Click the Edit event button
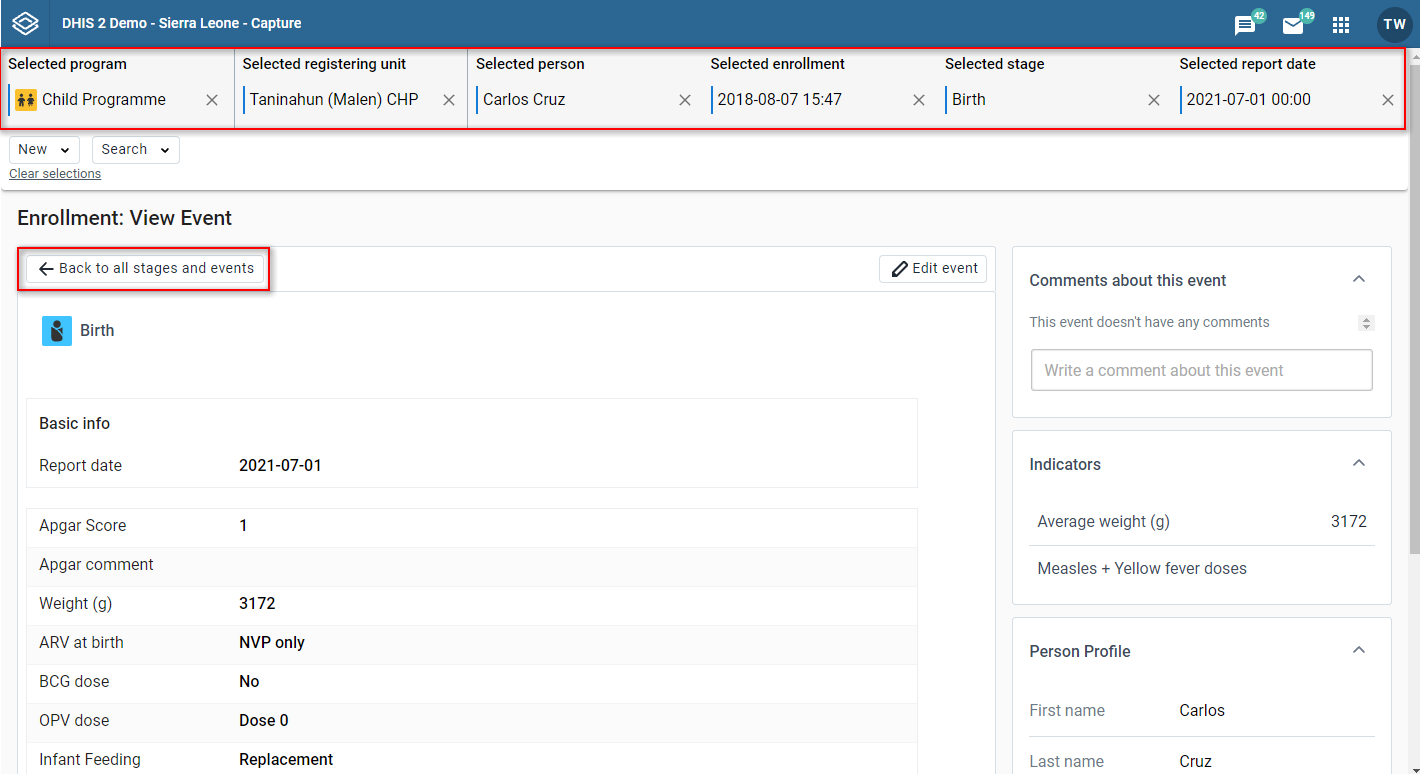 [x=933, y=269]
